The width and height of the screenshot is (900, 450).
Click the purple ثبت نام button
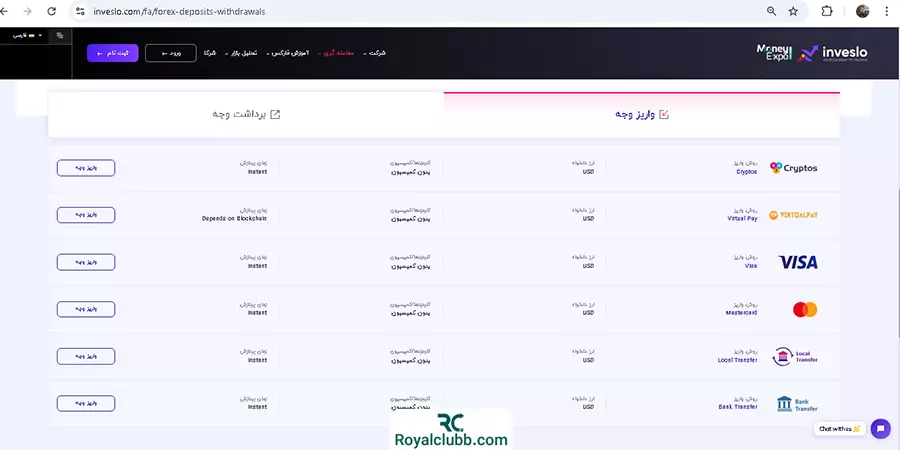[112, 53]
